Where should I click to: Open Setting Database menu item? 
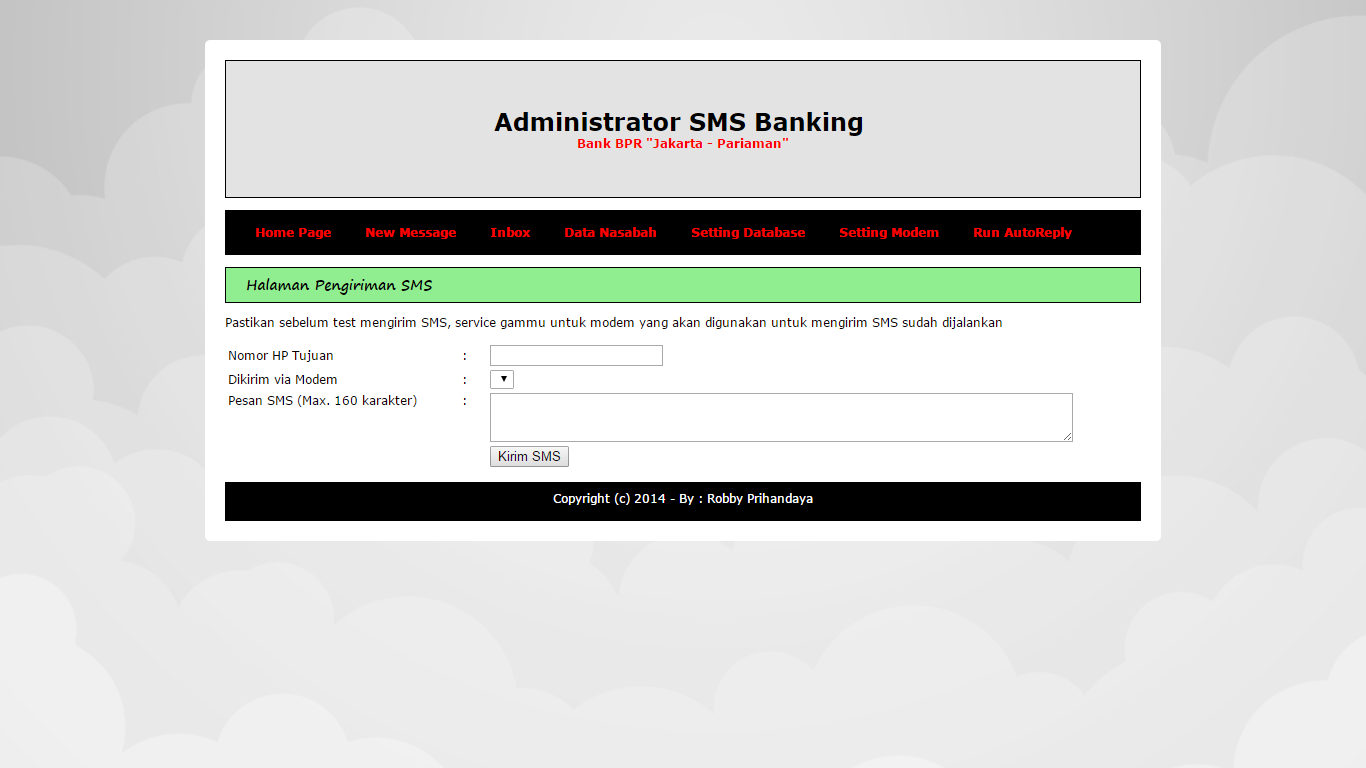click(748, 233)
